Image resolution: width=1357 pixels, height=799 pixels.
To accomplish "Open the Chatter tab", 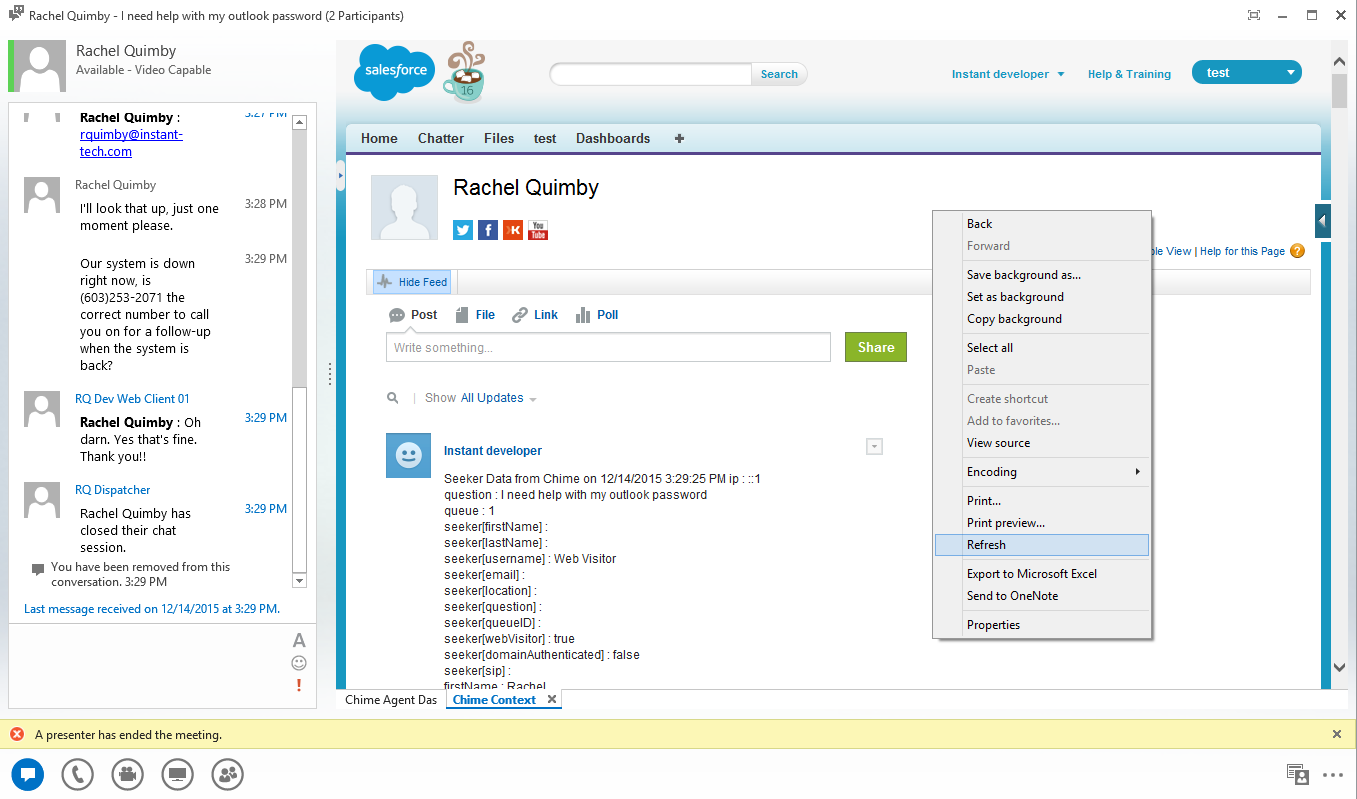I will pyautogui.click(x=441, y=139).
